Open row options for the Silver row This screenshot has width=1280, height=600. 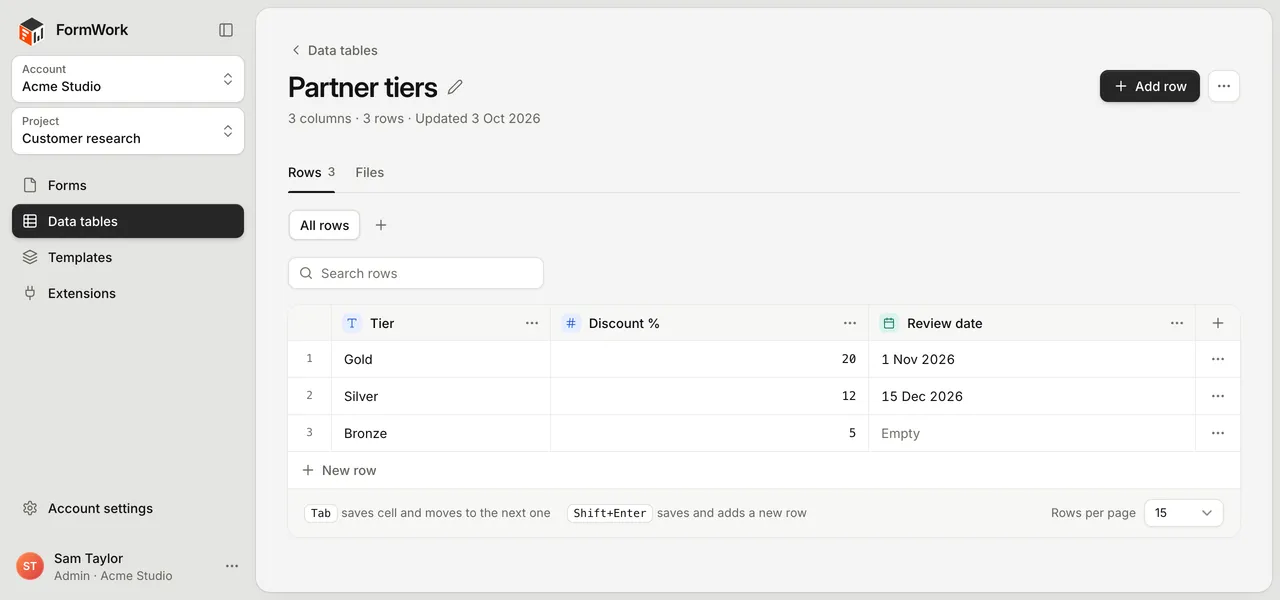(1218, 396)
